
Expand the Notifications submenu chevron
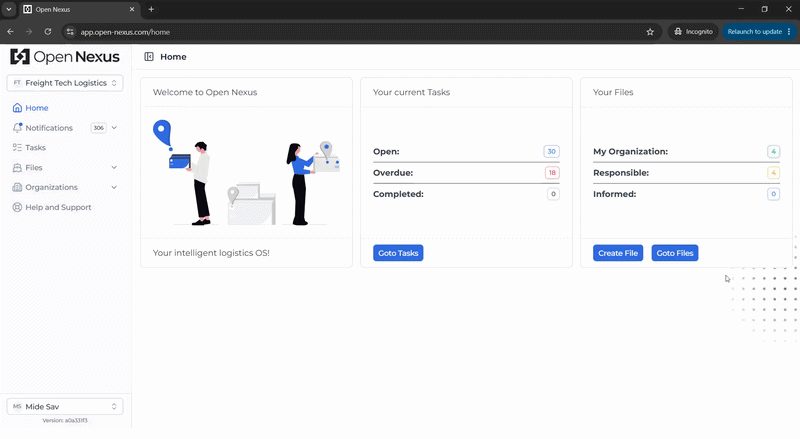114,128
